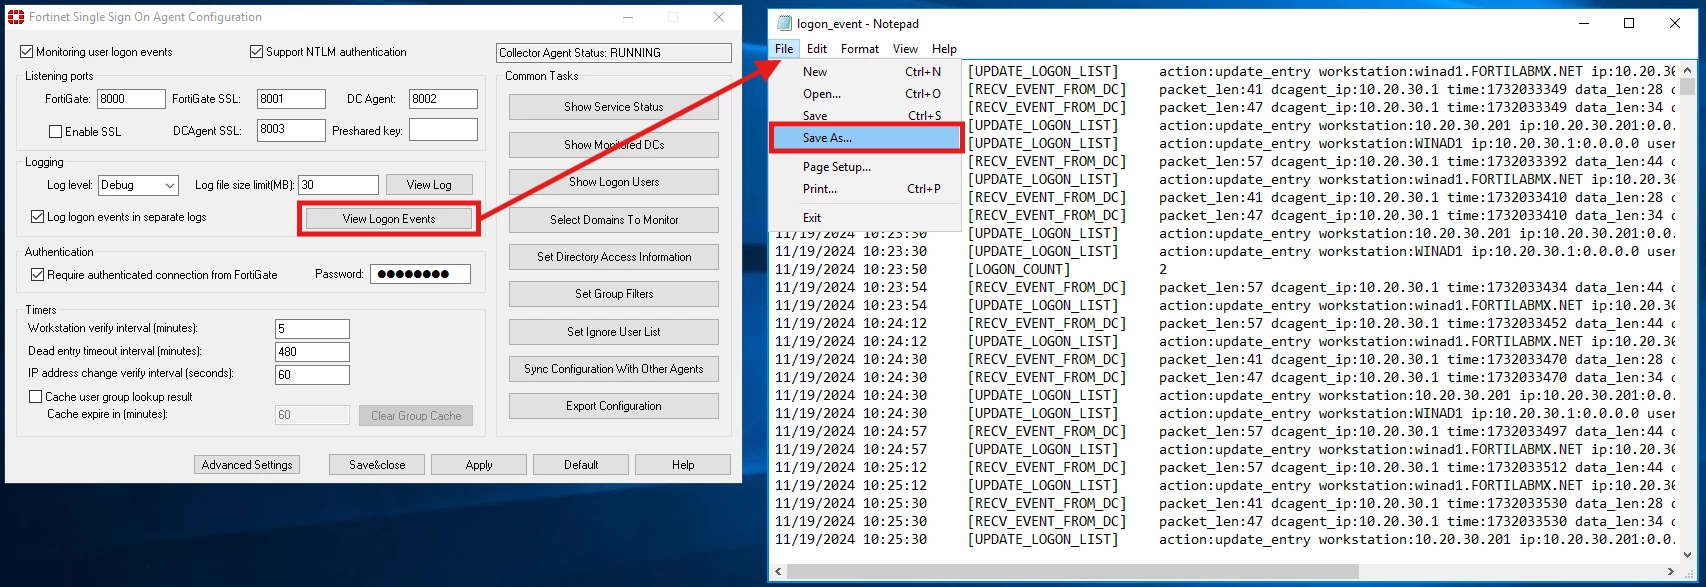Click the Log file size limit field

(x=339, y=185)
